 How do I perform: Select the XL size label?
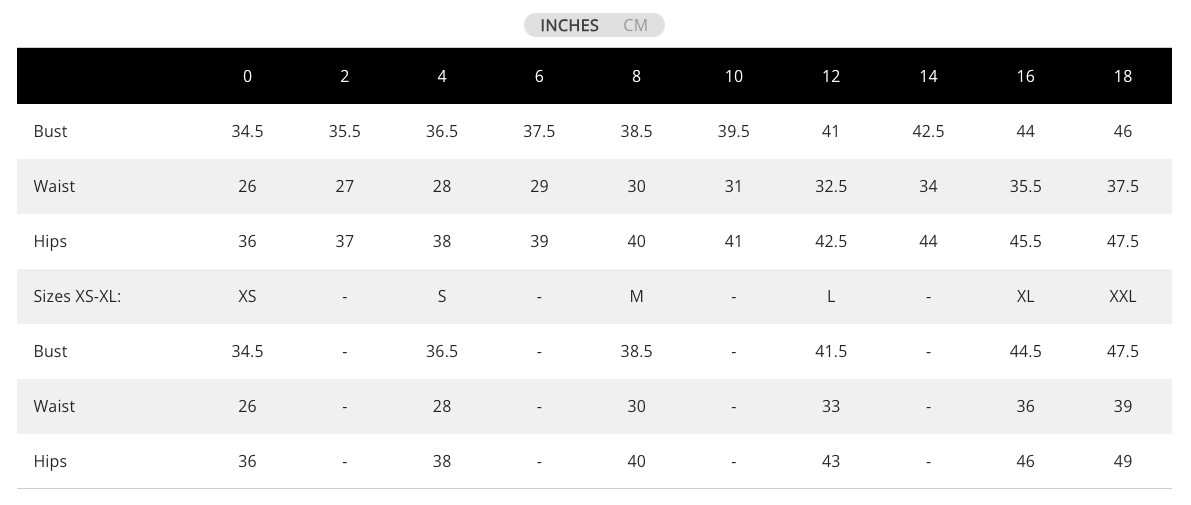pyautogui.click(x=1025, y=296)
